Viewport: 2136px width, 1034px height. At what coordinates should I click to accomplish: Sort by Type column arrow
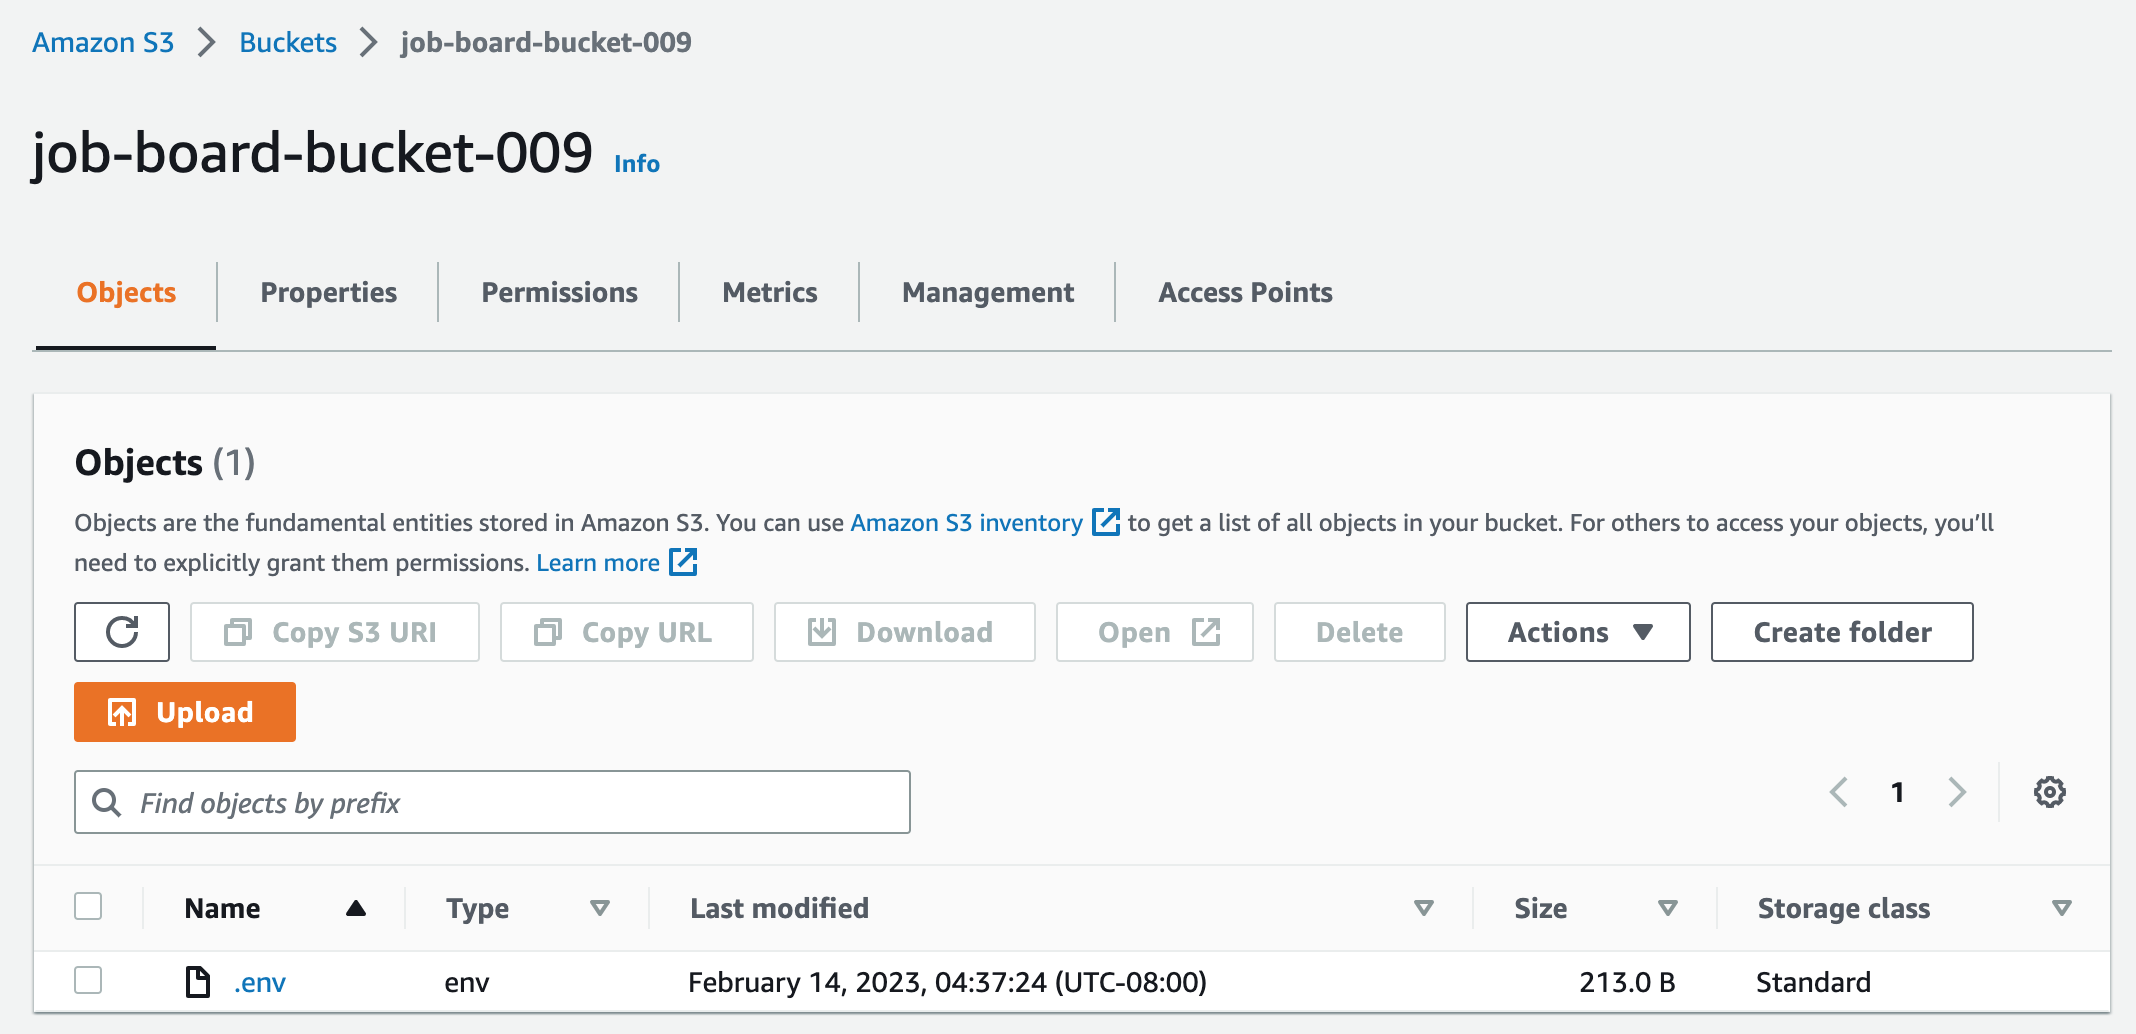(x=600, y=908)
